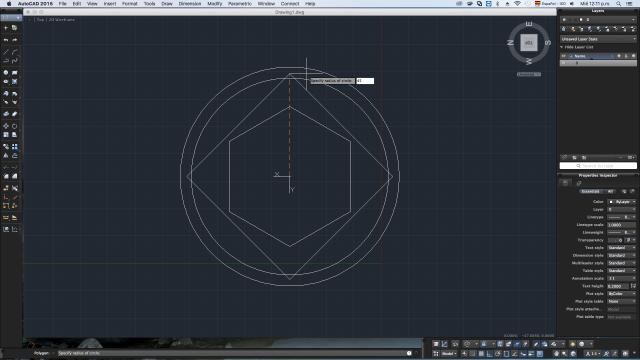Screen dimensions: 640x360
Task: Open the Dimension menu
Action: click(190, 3)
